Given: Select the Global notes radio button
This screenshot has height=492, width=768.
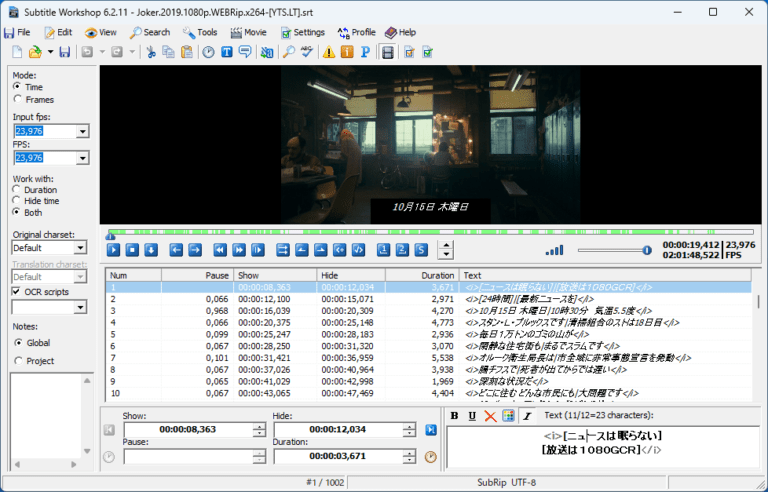Looking at the screenshot, I should tap(18, 343).
